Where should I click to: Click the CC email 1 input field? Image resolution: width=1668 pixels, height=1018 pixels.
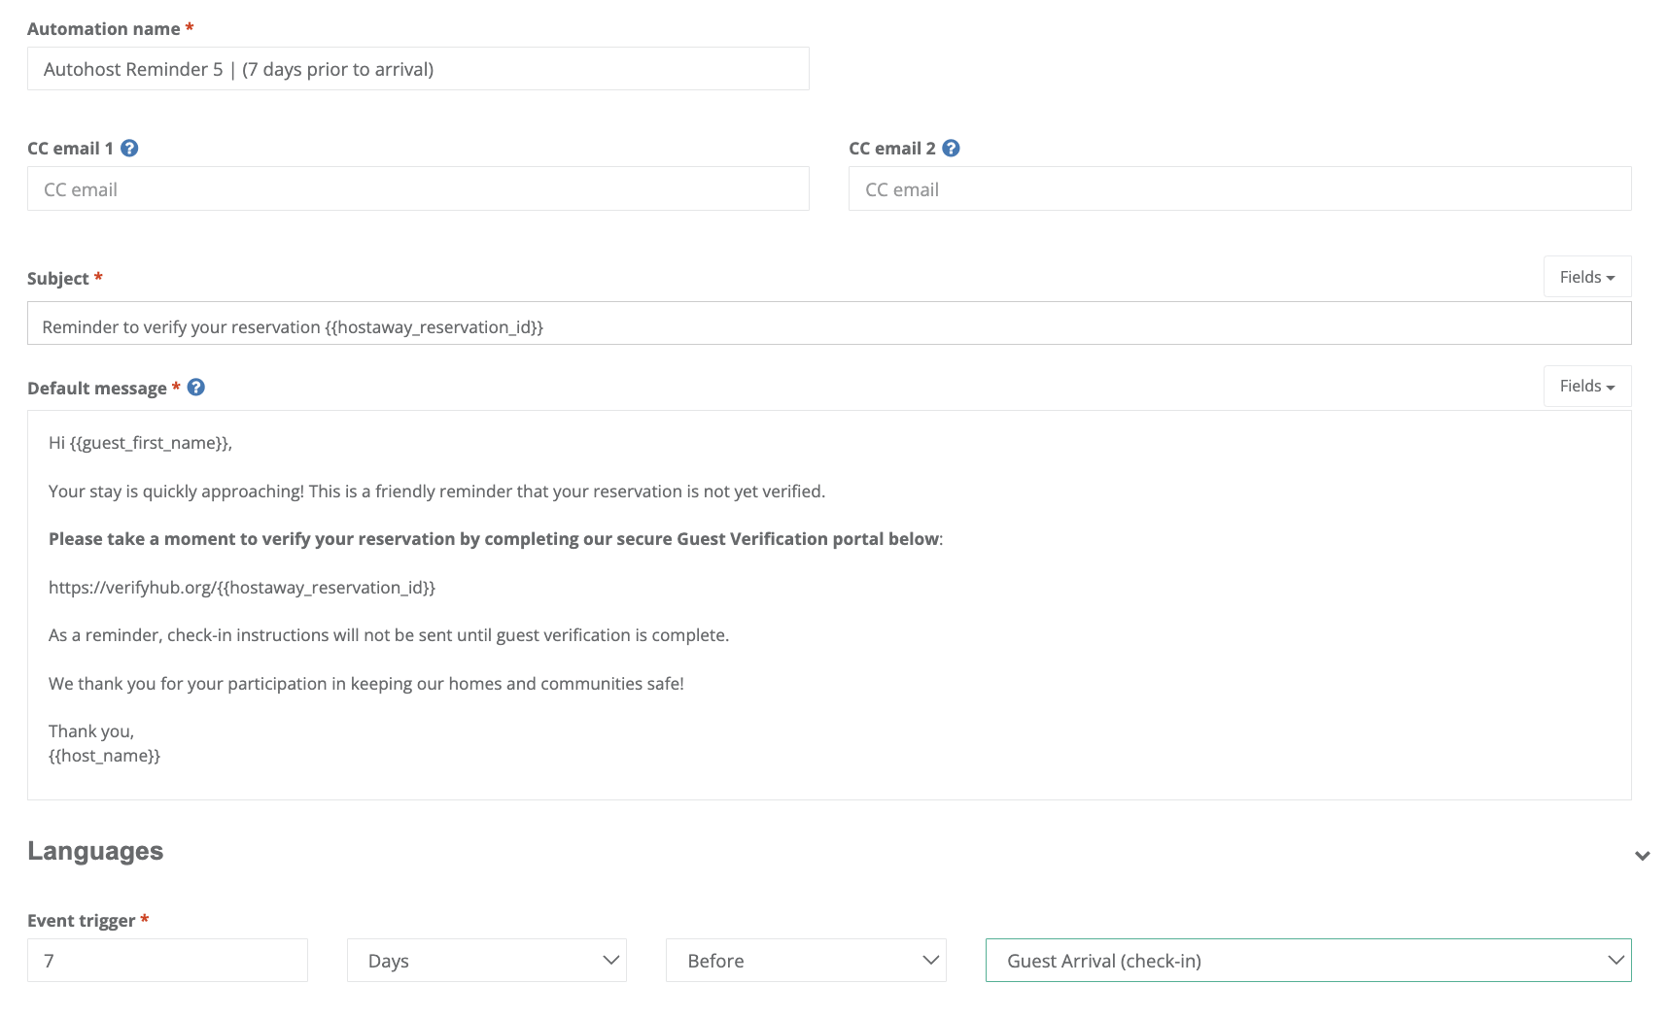417,189
